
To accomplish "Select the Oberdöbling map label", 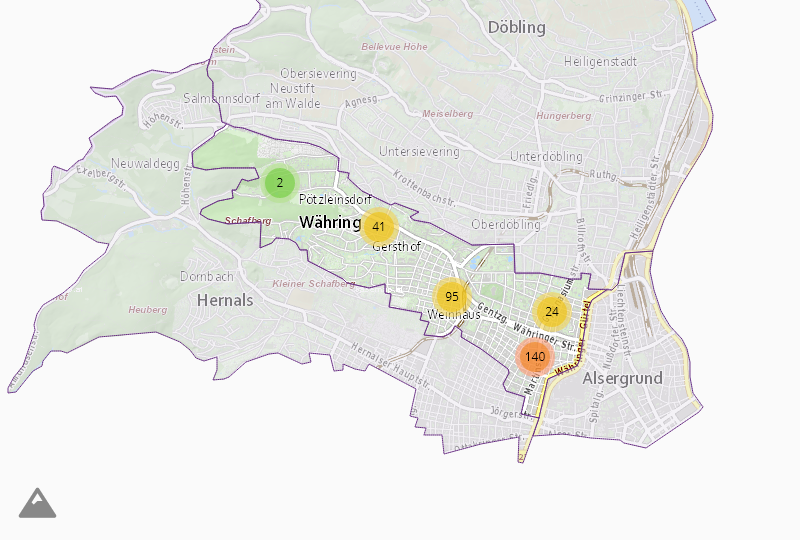I will pos(506,225).
